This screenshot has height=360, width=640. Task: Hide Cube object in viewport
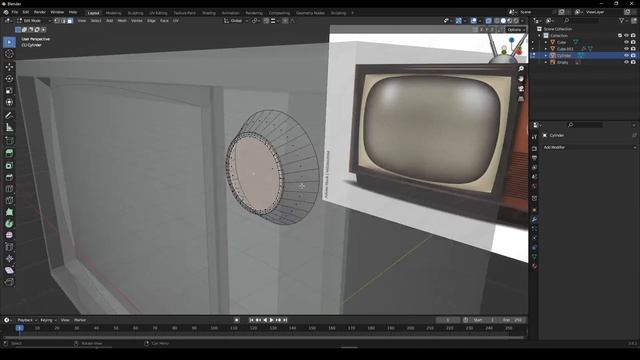click(626, 42)
